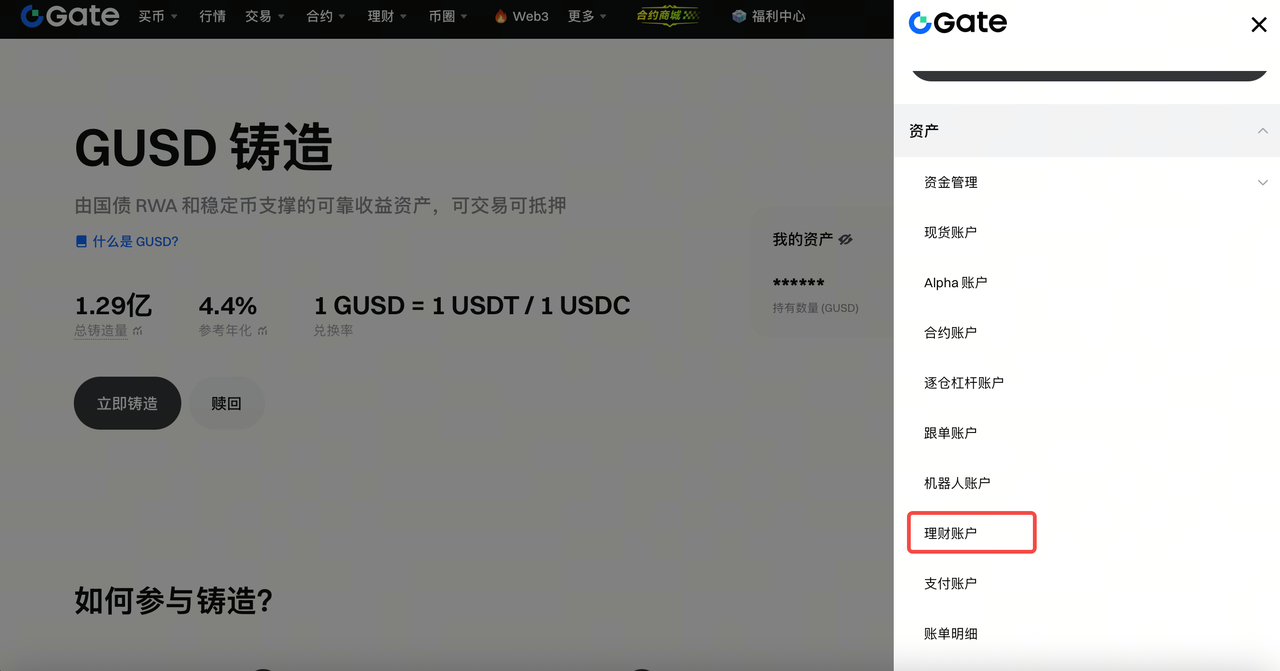Viewport: 1280px width, 671px height.
Task: Click the 合约商城 banner icon
Action: tap(667, 16)
